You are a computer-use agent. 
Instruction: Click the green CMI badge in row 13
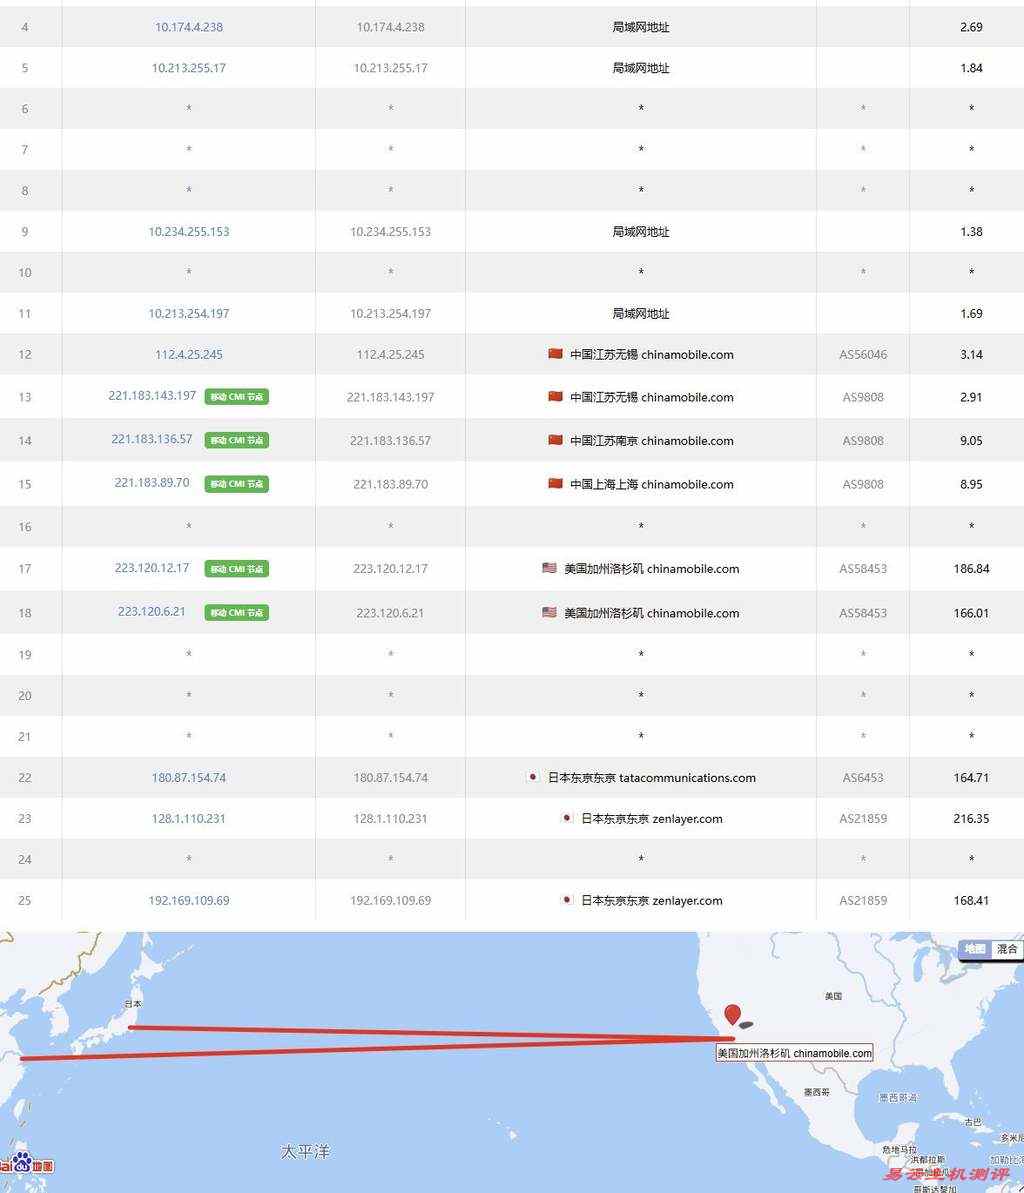point(237,396)
